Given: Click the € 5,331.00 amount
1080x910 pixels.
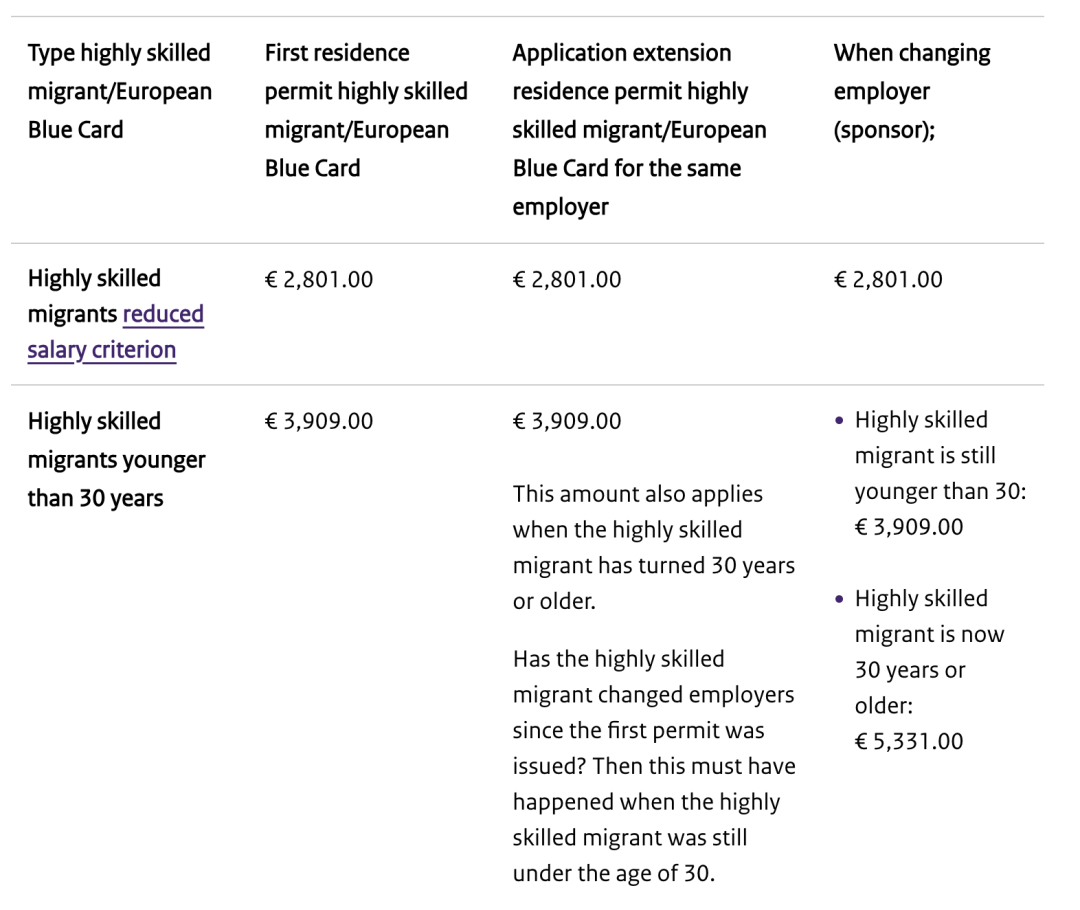Looking at the screenshot, I should pos(909,742).
